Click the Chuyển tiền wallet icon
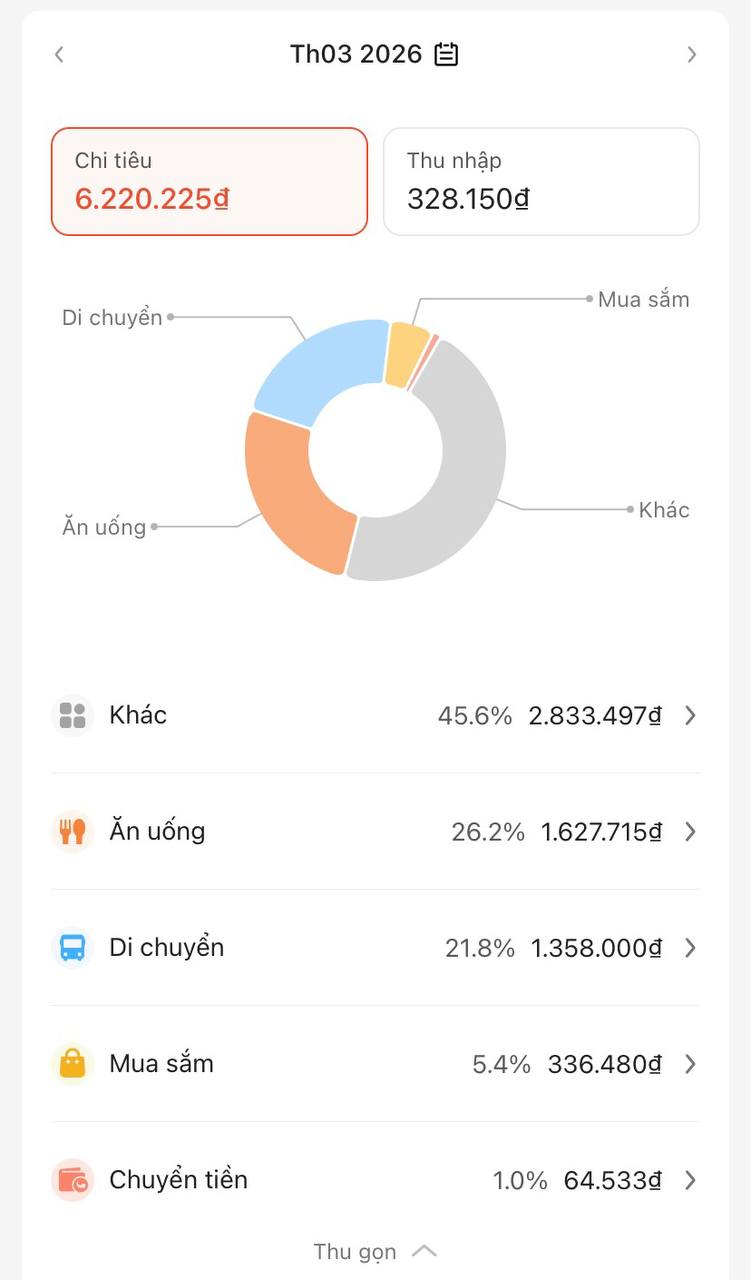The width and height of the screenshot is (751, 1280). 72,1180
